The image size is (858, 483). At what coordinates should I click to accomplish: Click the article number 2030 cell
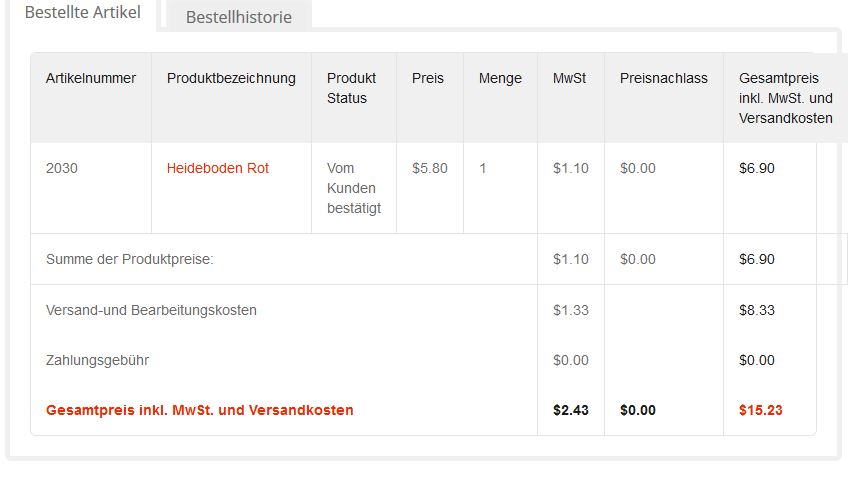pos(62,168)
